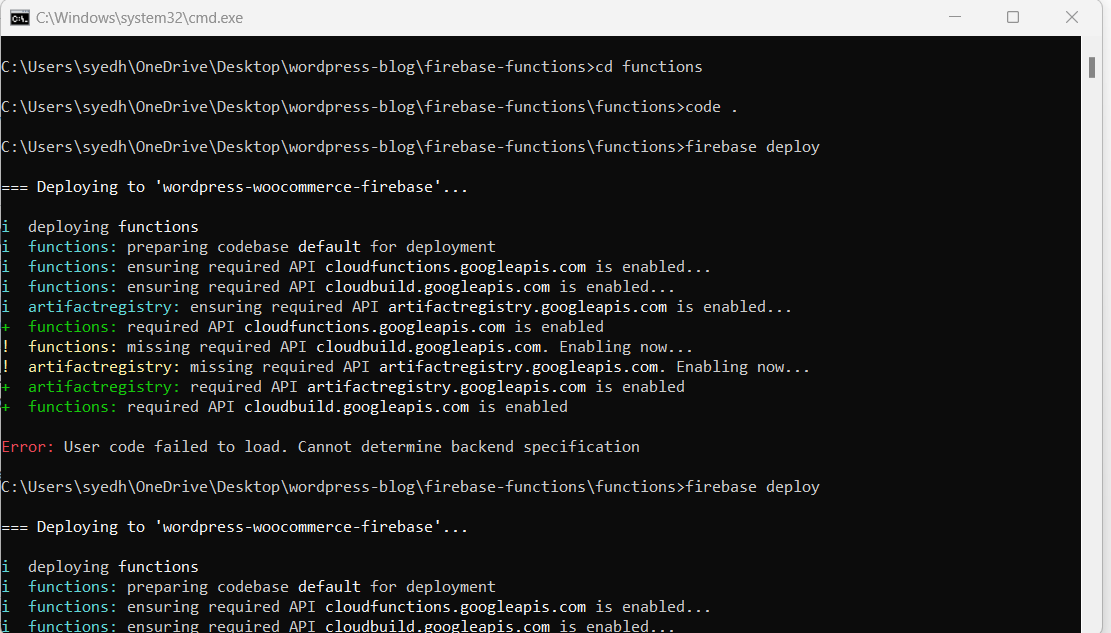
Task: Maximize the command prompt window
Action: [x=1013, y=16]
